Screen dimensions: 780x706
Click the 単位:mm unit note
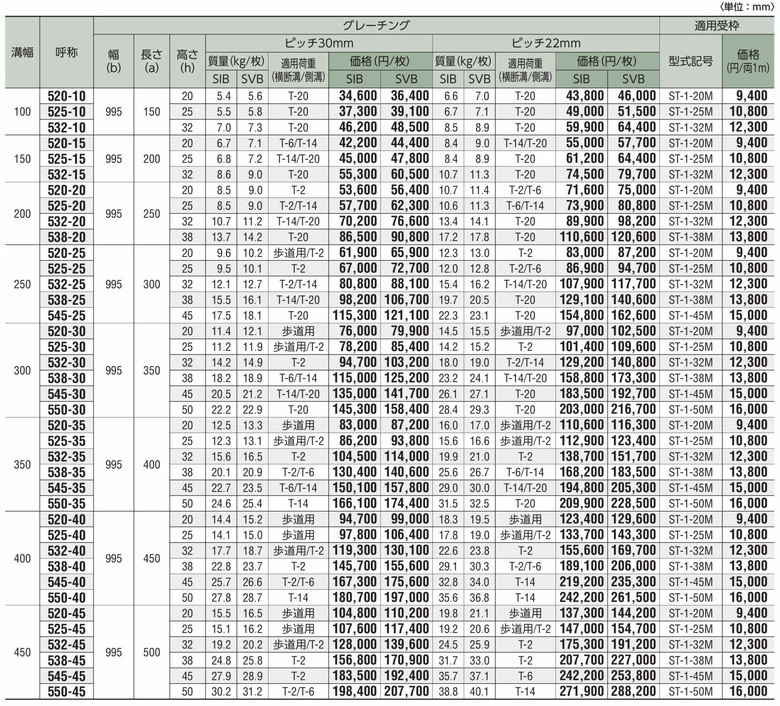tap(746, 7)
